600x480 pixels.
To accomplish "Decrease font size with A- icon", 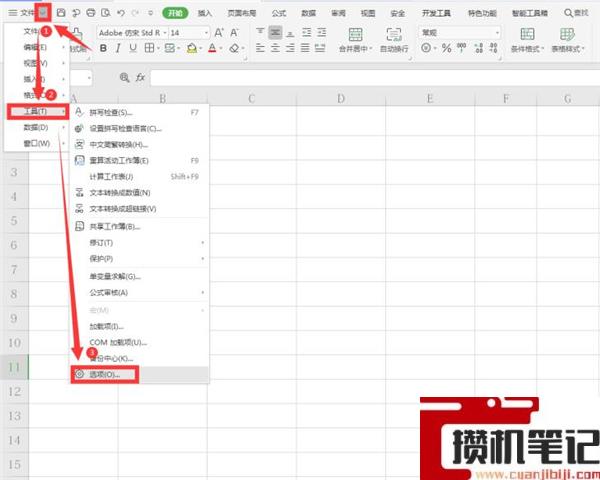I will [x=234, y=33].
